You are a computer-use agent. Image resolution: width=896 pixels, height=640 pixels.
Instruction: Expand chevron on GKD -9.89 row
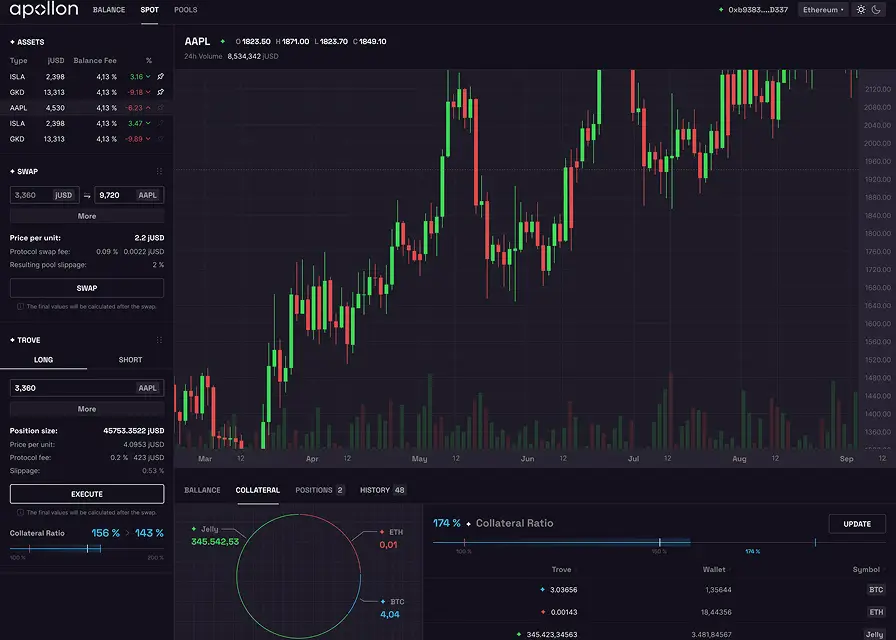point(148,139)
